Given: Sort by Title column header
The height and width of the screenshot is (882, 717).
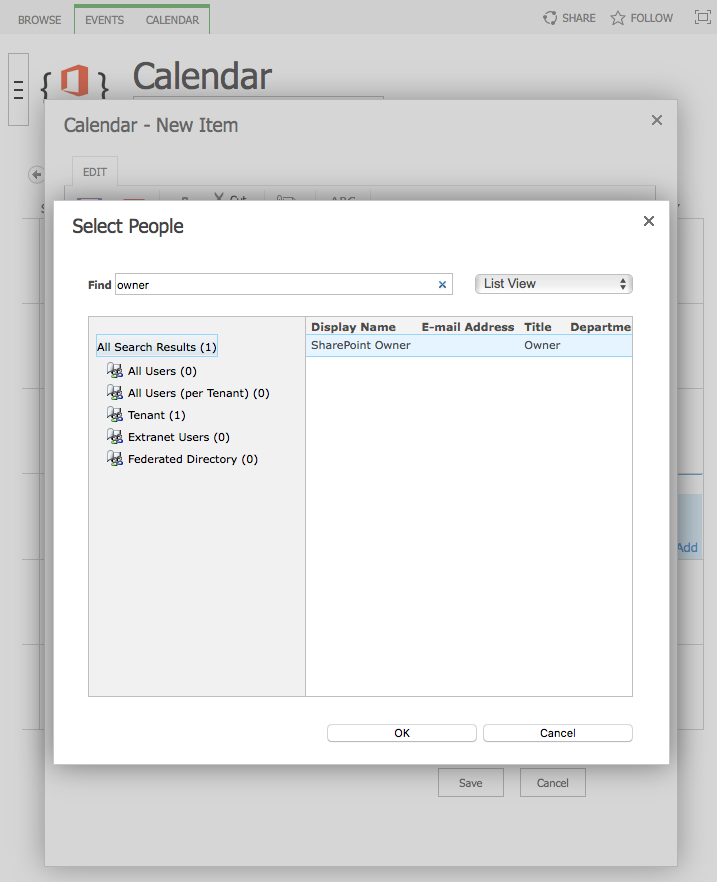Looking at the screenshot, I should point(538,327).
